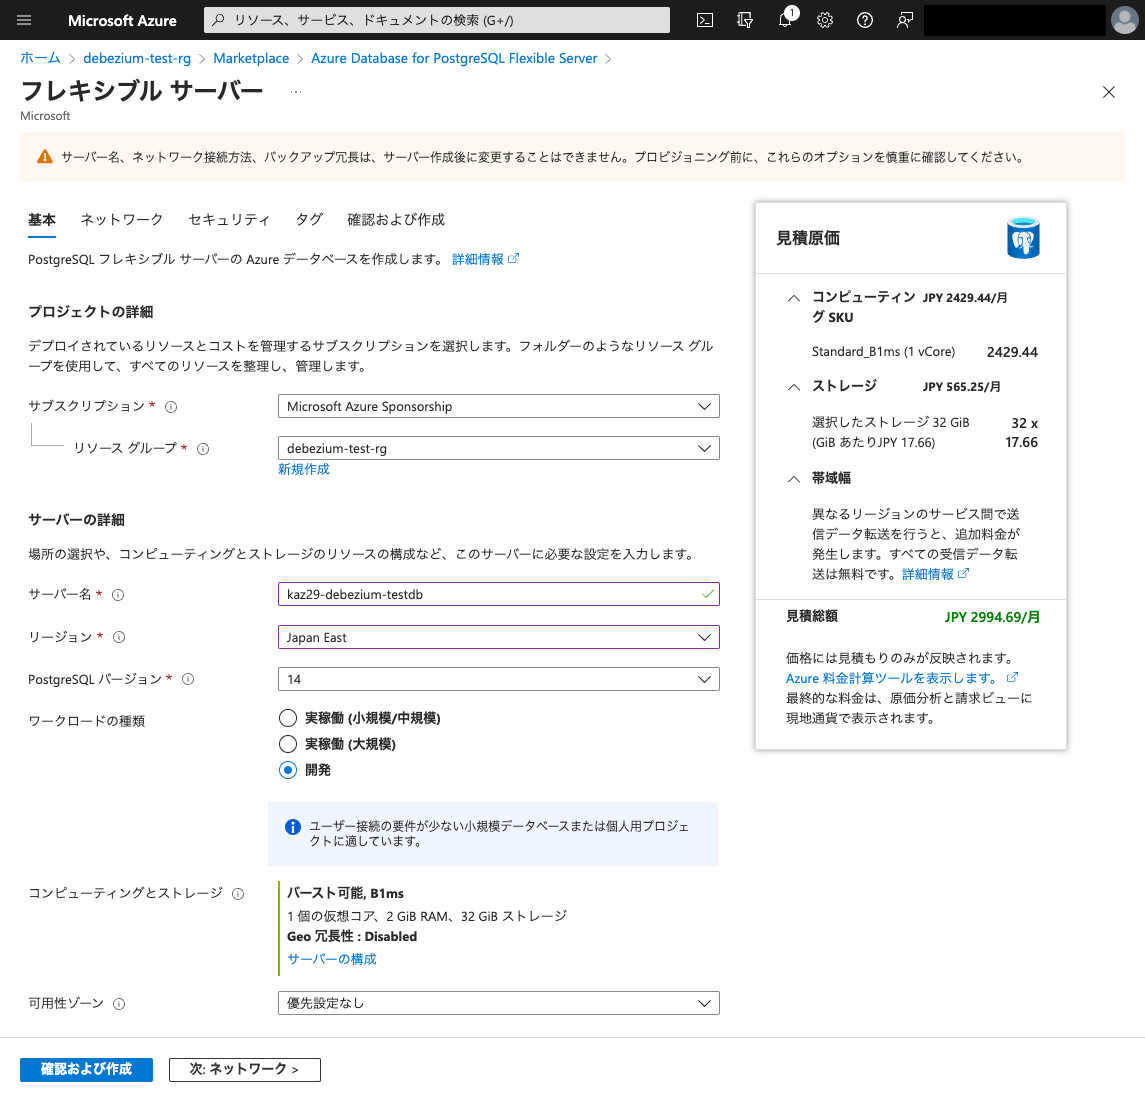Click the バースト可能, B1ms heading
Viewport: 1145px width, 1102px height.
click(345, 894)
